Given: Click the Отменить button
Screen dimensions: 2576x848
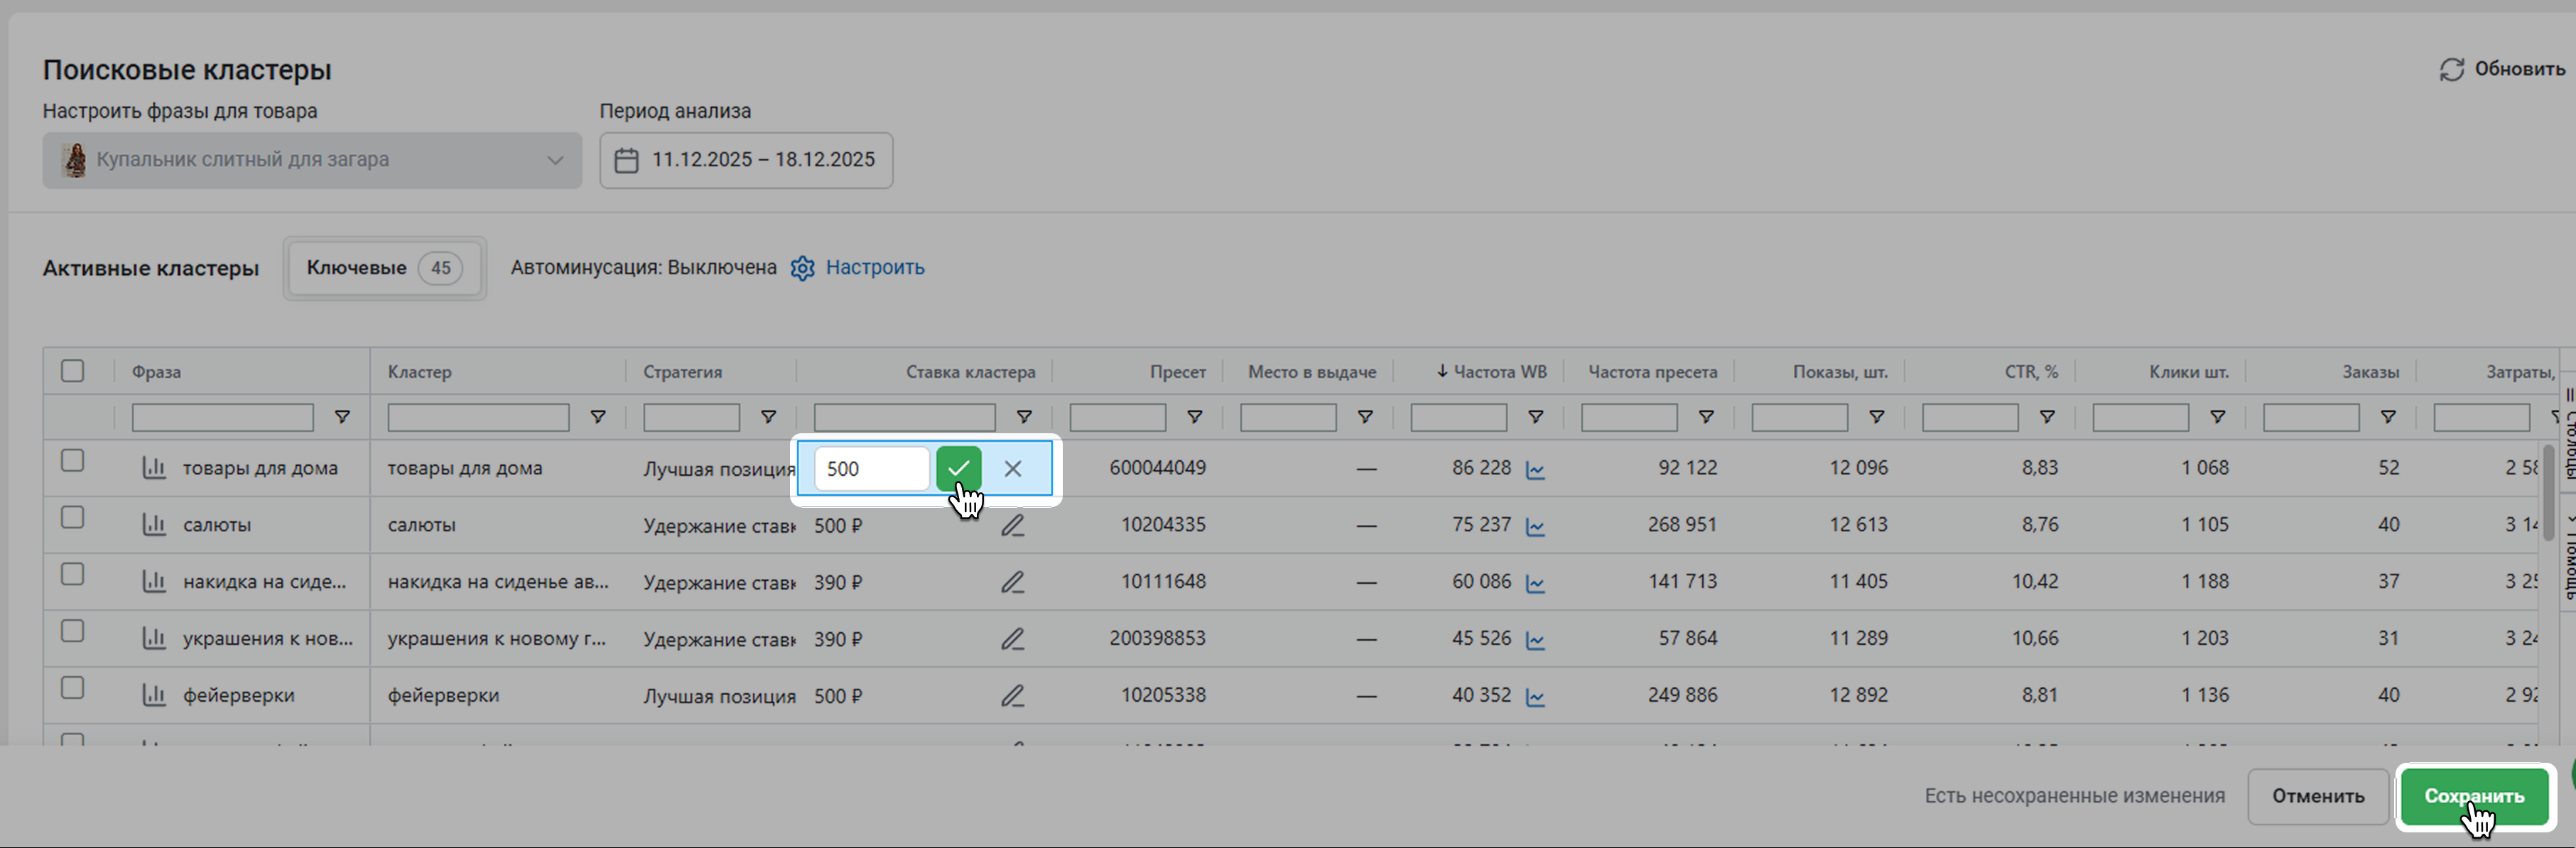Looking at the screenshot, I should point(2317,796).
